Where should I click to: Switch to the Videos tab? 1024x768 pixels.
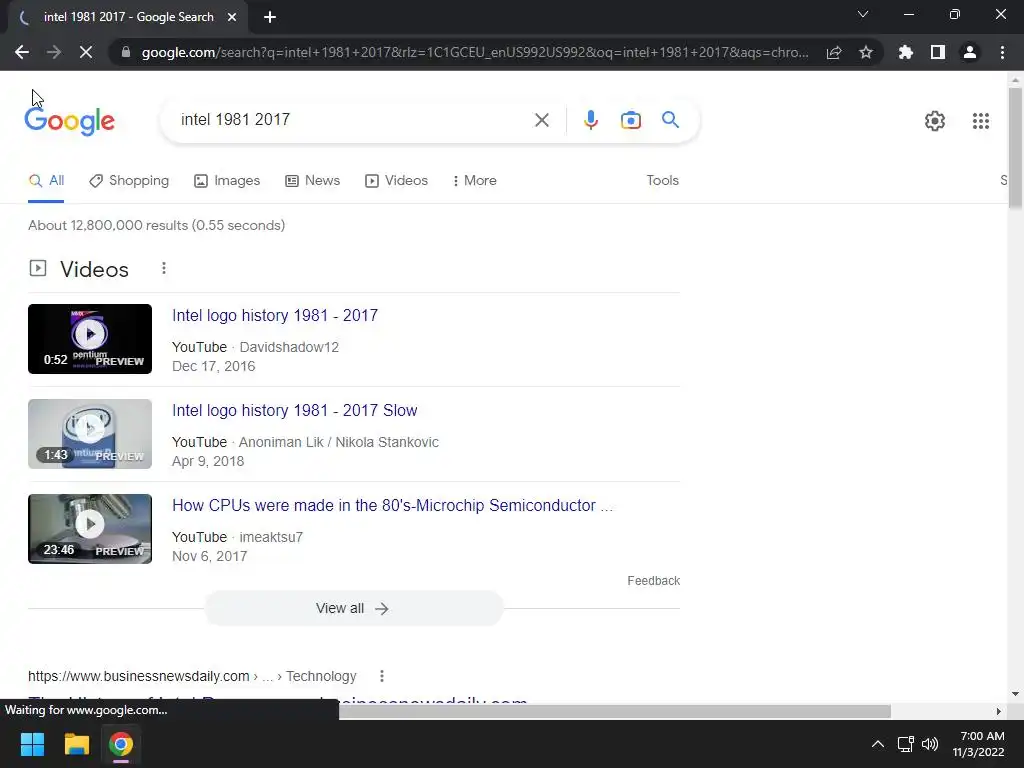396,181
